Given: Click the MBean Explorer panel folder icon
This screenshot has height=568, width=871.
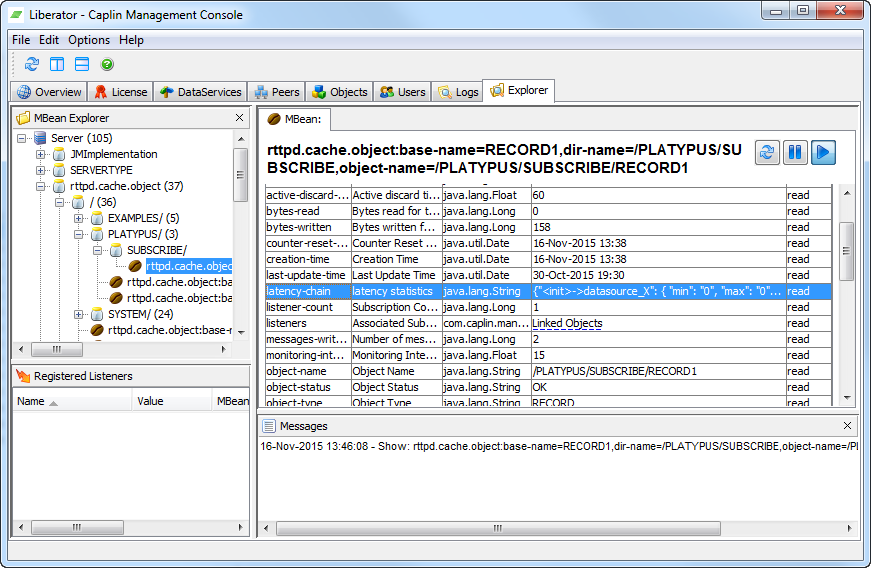Looking at the screenshot, I should (x=23, y=118).
